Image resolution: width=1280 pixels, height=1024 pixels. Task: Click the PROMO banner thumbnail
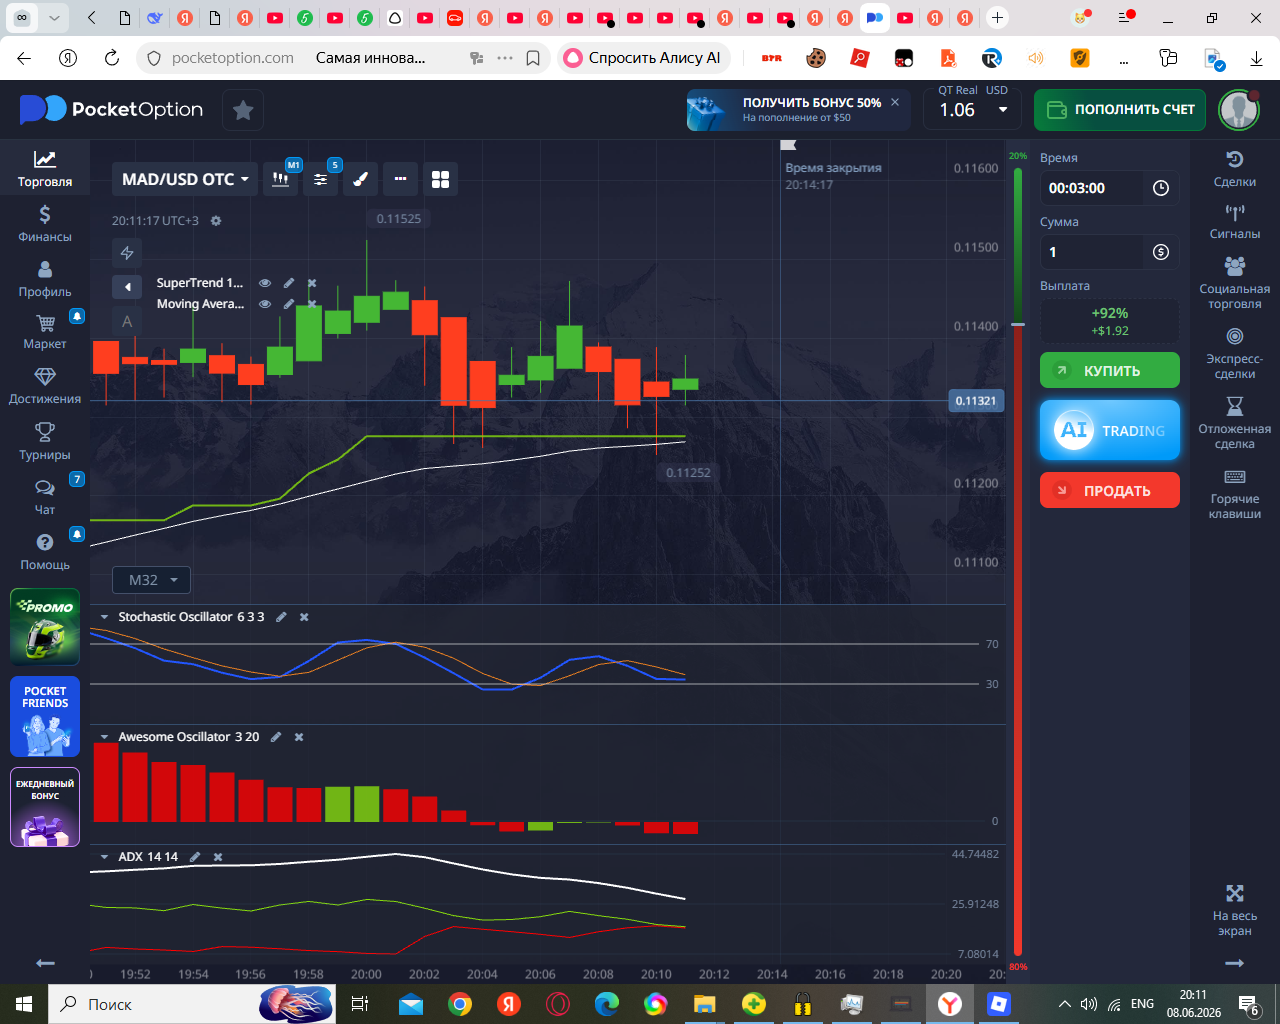coord(45,627)
